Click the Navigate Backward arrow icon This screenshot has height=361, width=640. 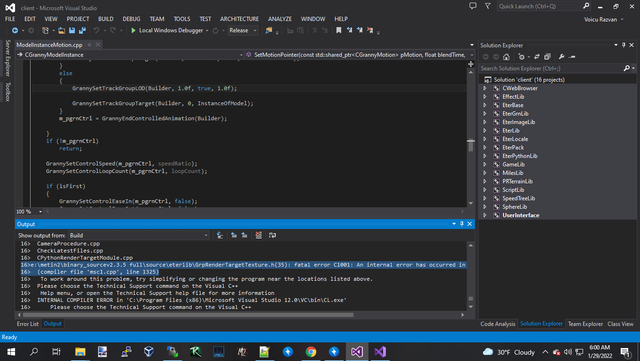click(x=15, y=31)
